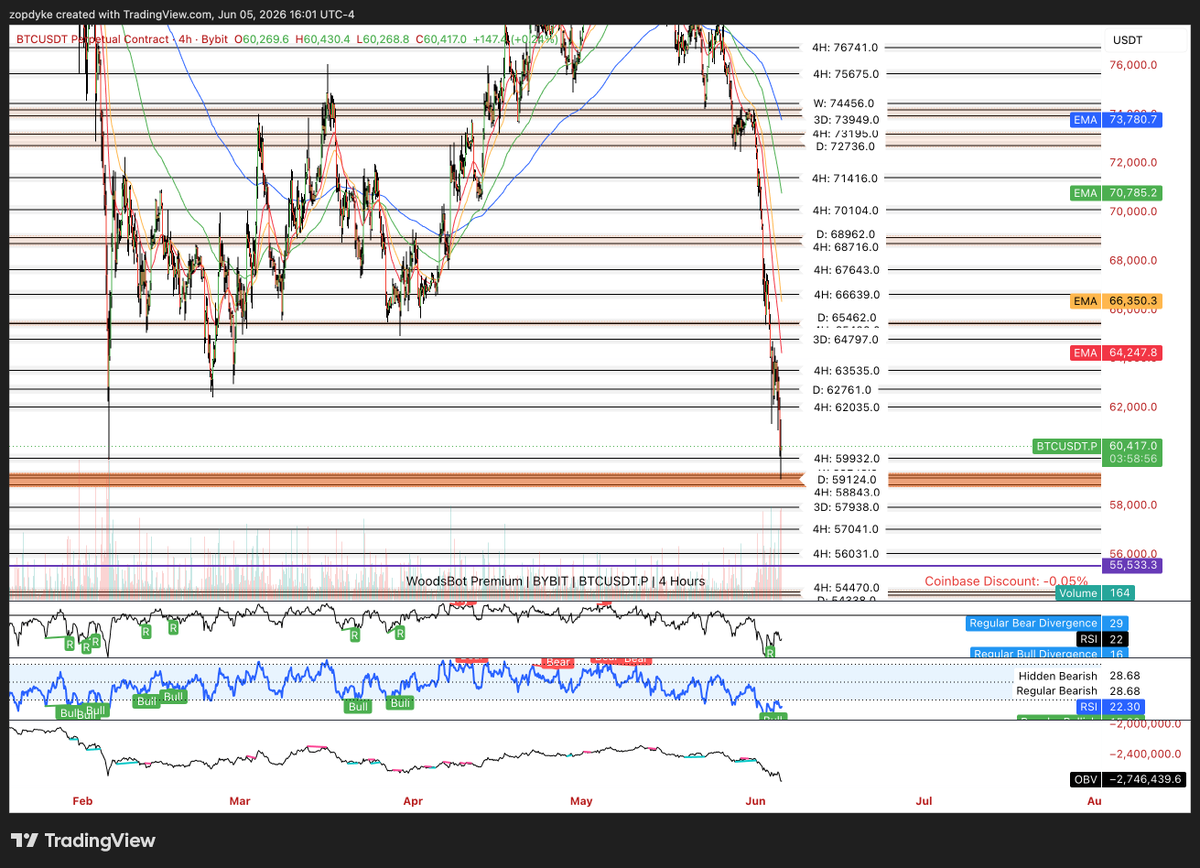Click the Regular Bearish 28.68 row
The height and width of the screenshot is (868, 1200).
(1080, 691)
